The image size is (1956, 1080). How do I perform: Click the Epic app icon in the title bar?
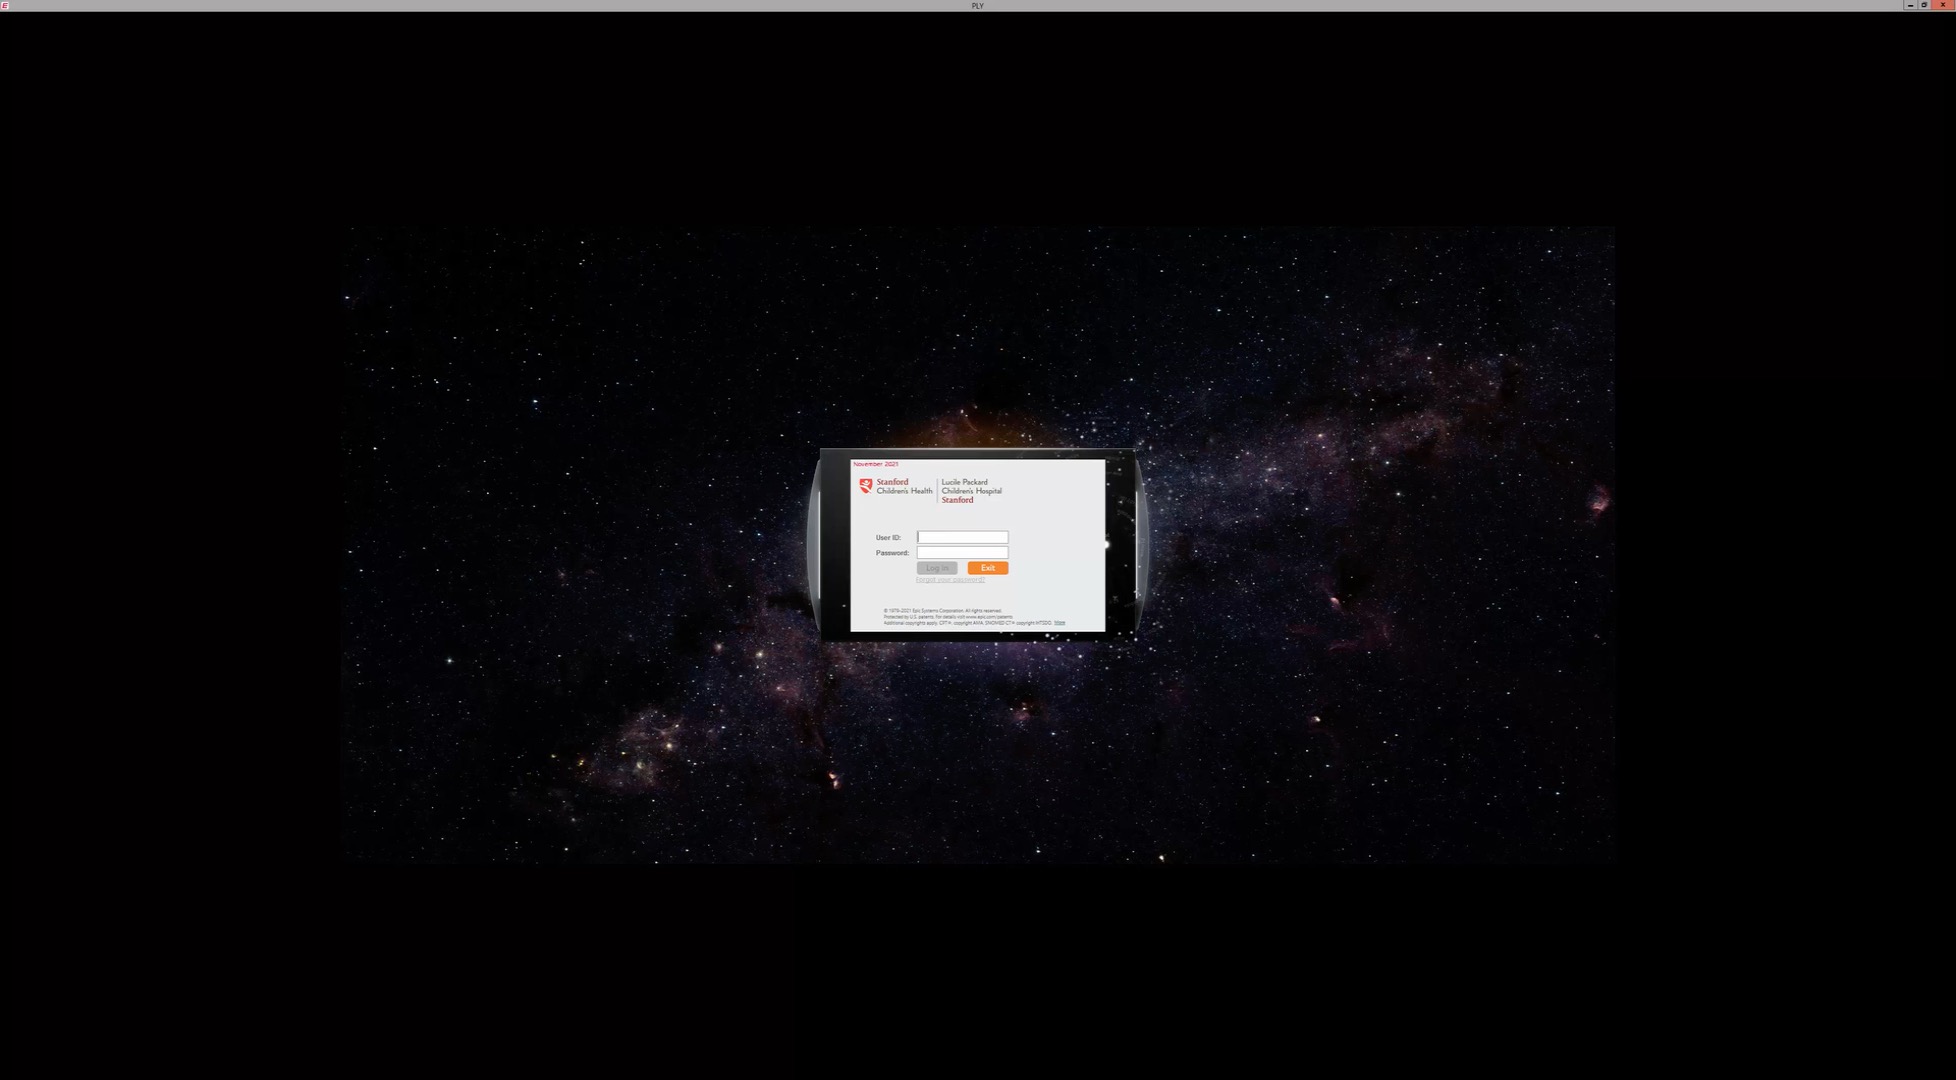(5, 5)
